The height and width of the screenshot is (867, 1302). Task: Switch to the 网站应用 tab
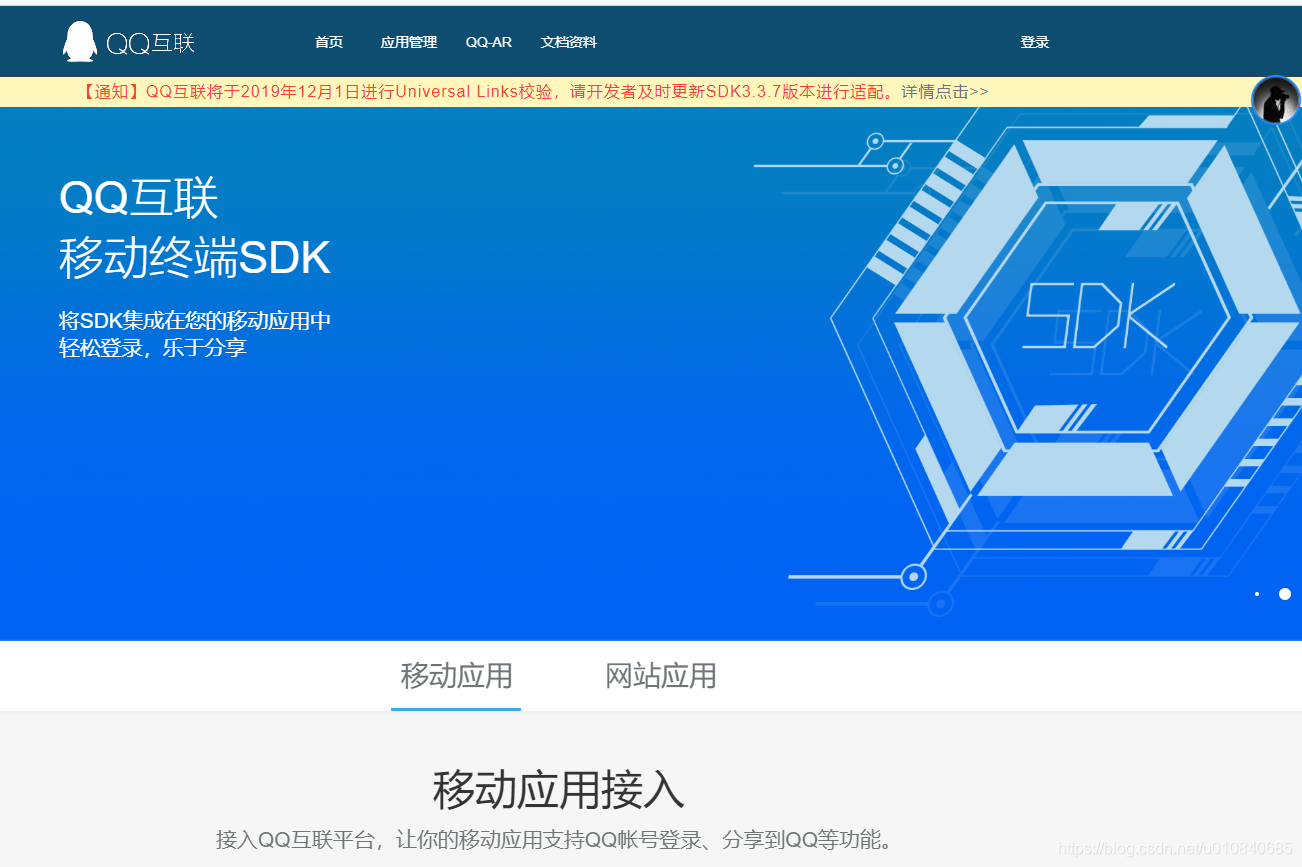tap(661, 677)
